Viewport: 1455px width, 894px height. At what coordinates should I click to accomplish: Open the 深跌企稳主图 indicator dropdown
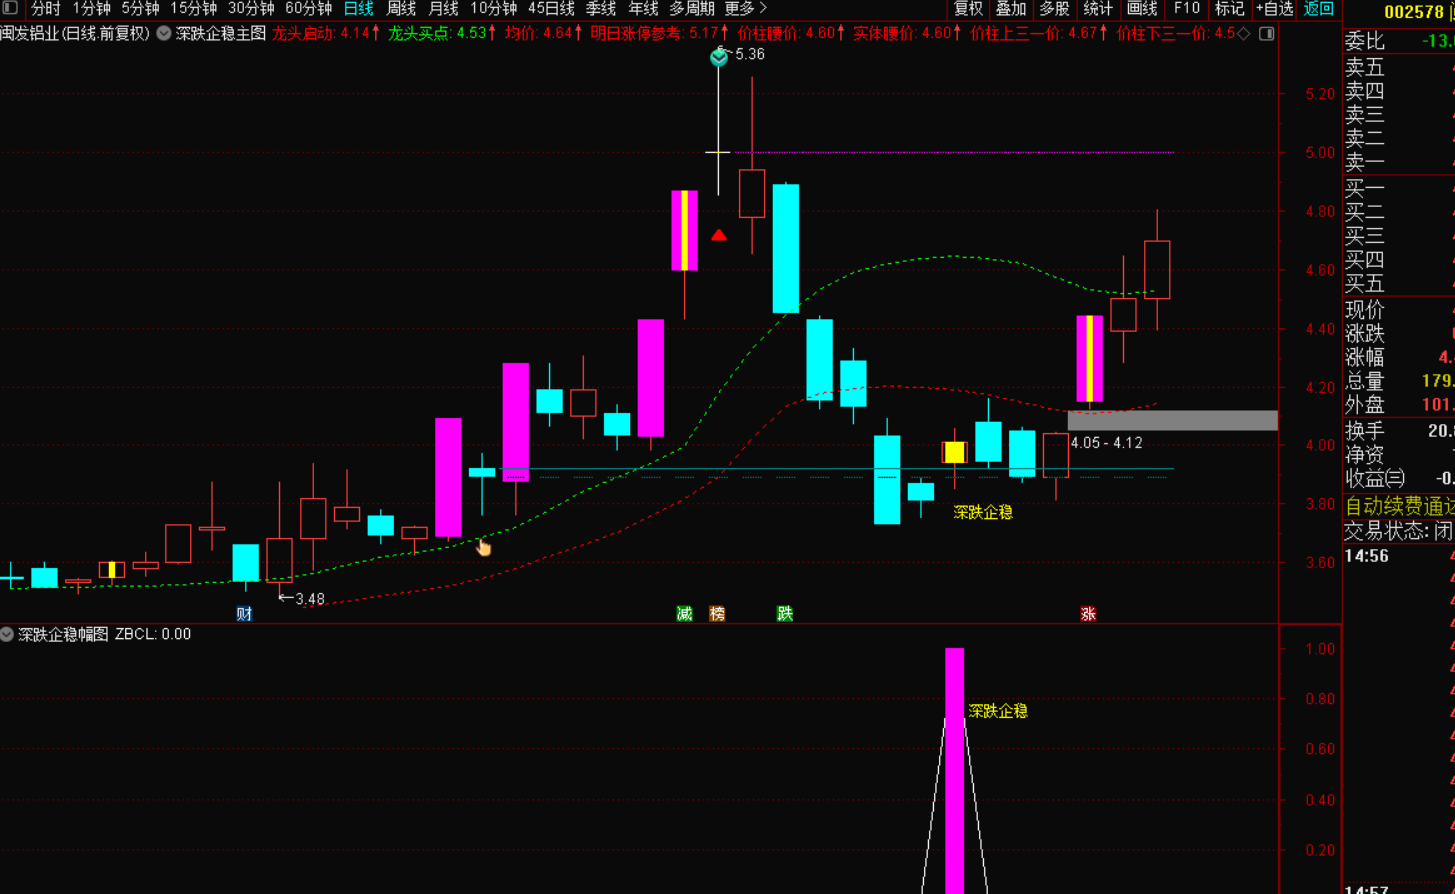pos(164,34)
